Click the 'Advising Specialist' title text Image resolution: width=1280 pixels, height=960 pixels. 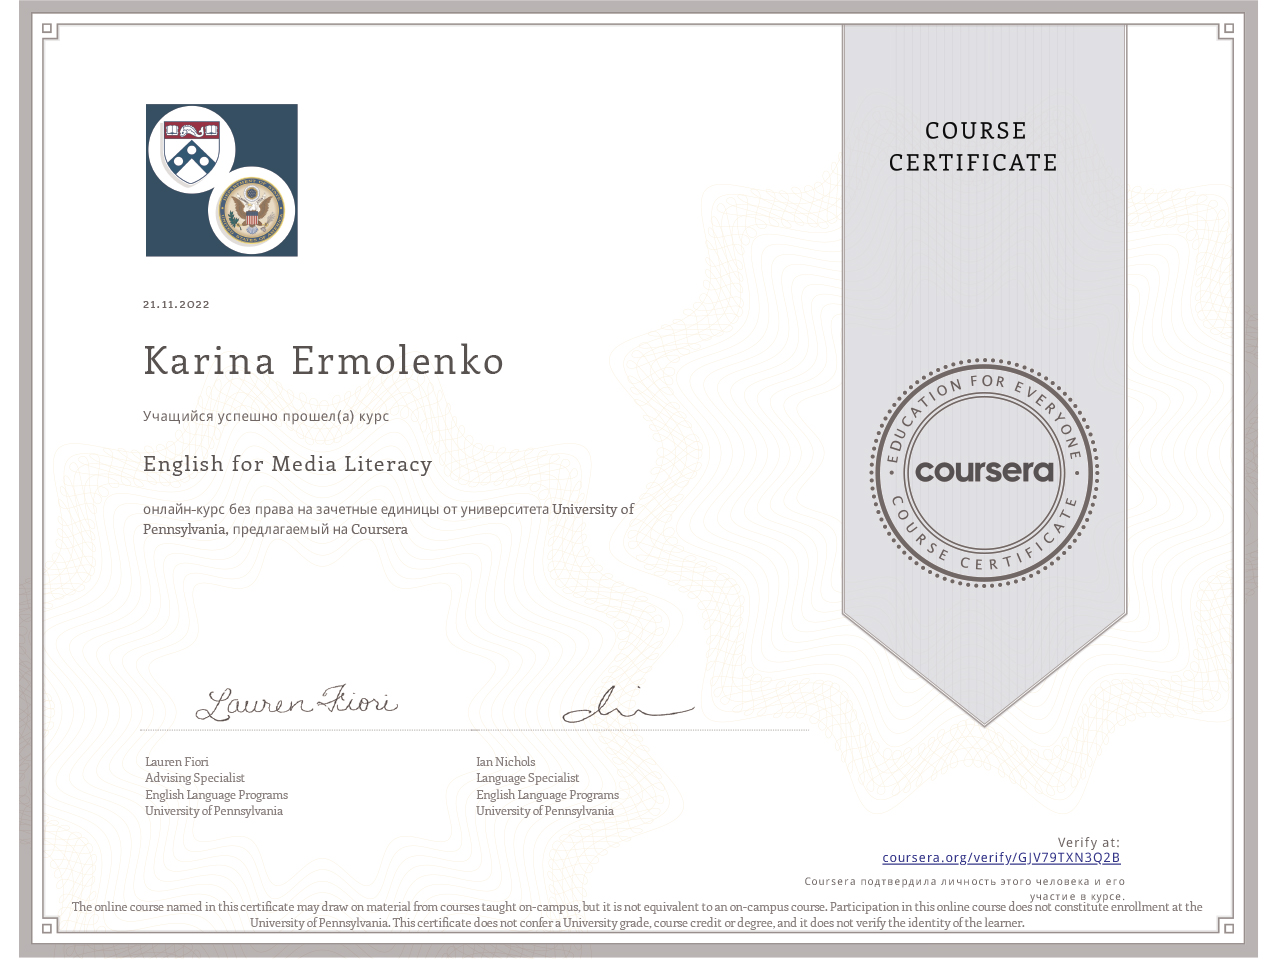coord(195,778)
